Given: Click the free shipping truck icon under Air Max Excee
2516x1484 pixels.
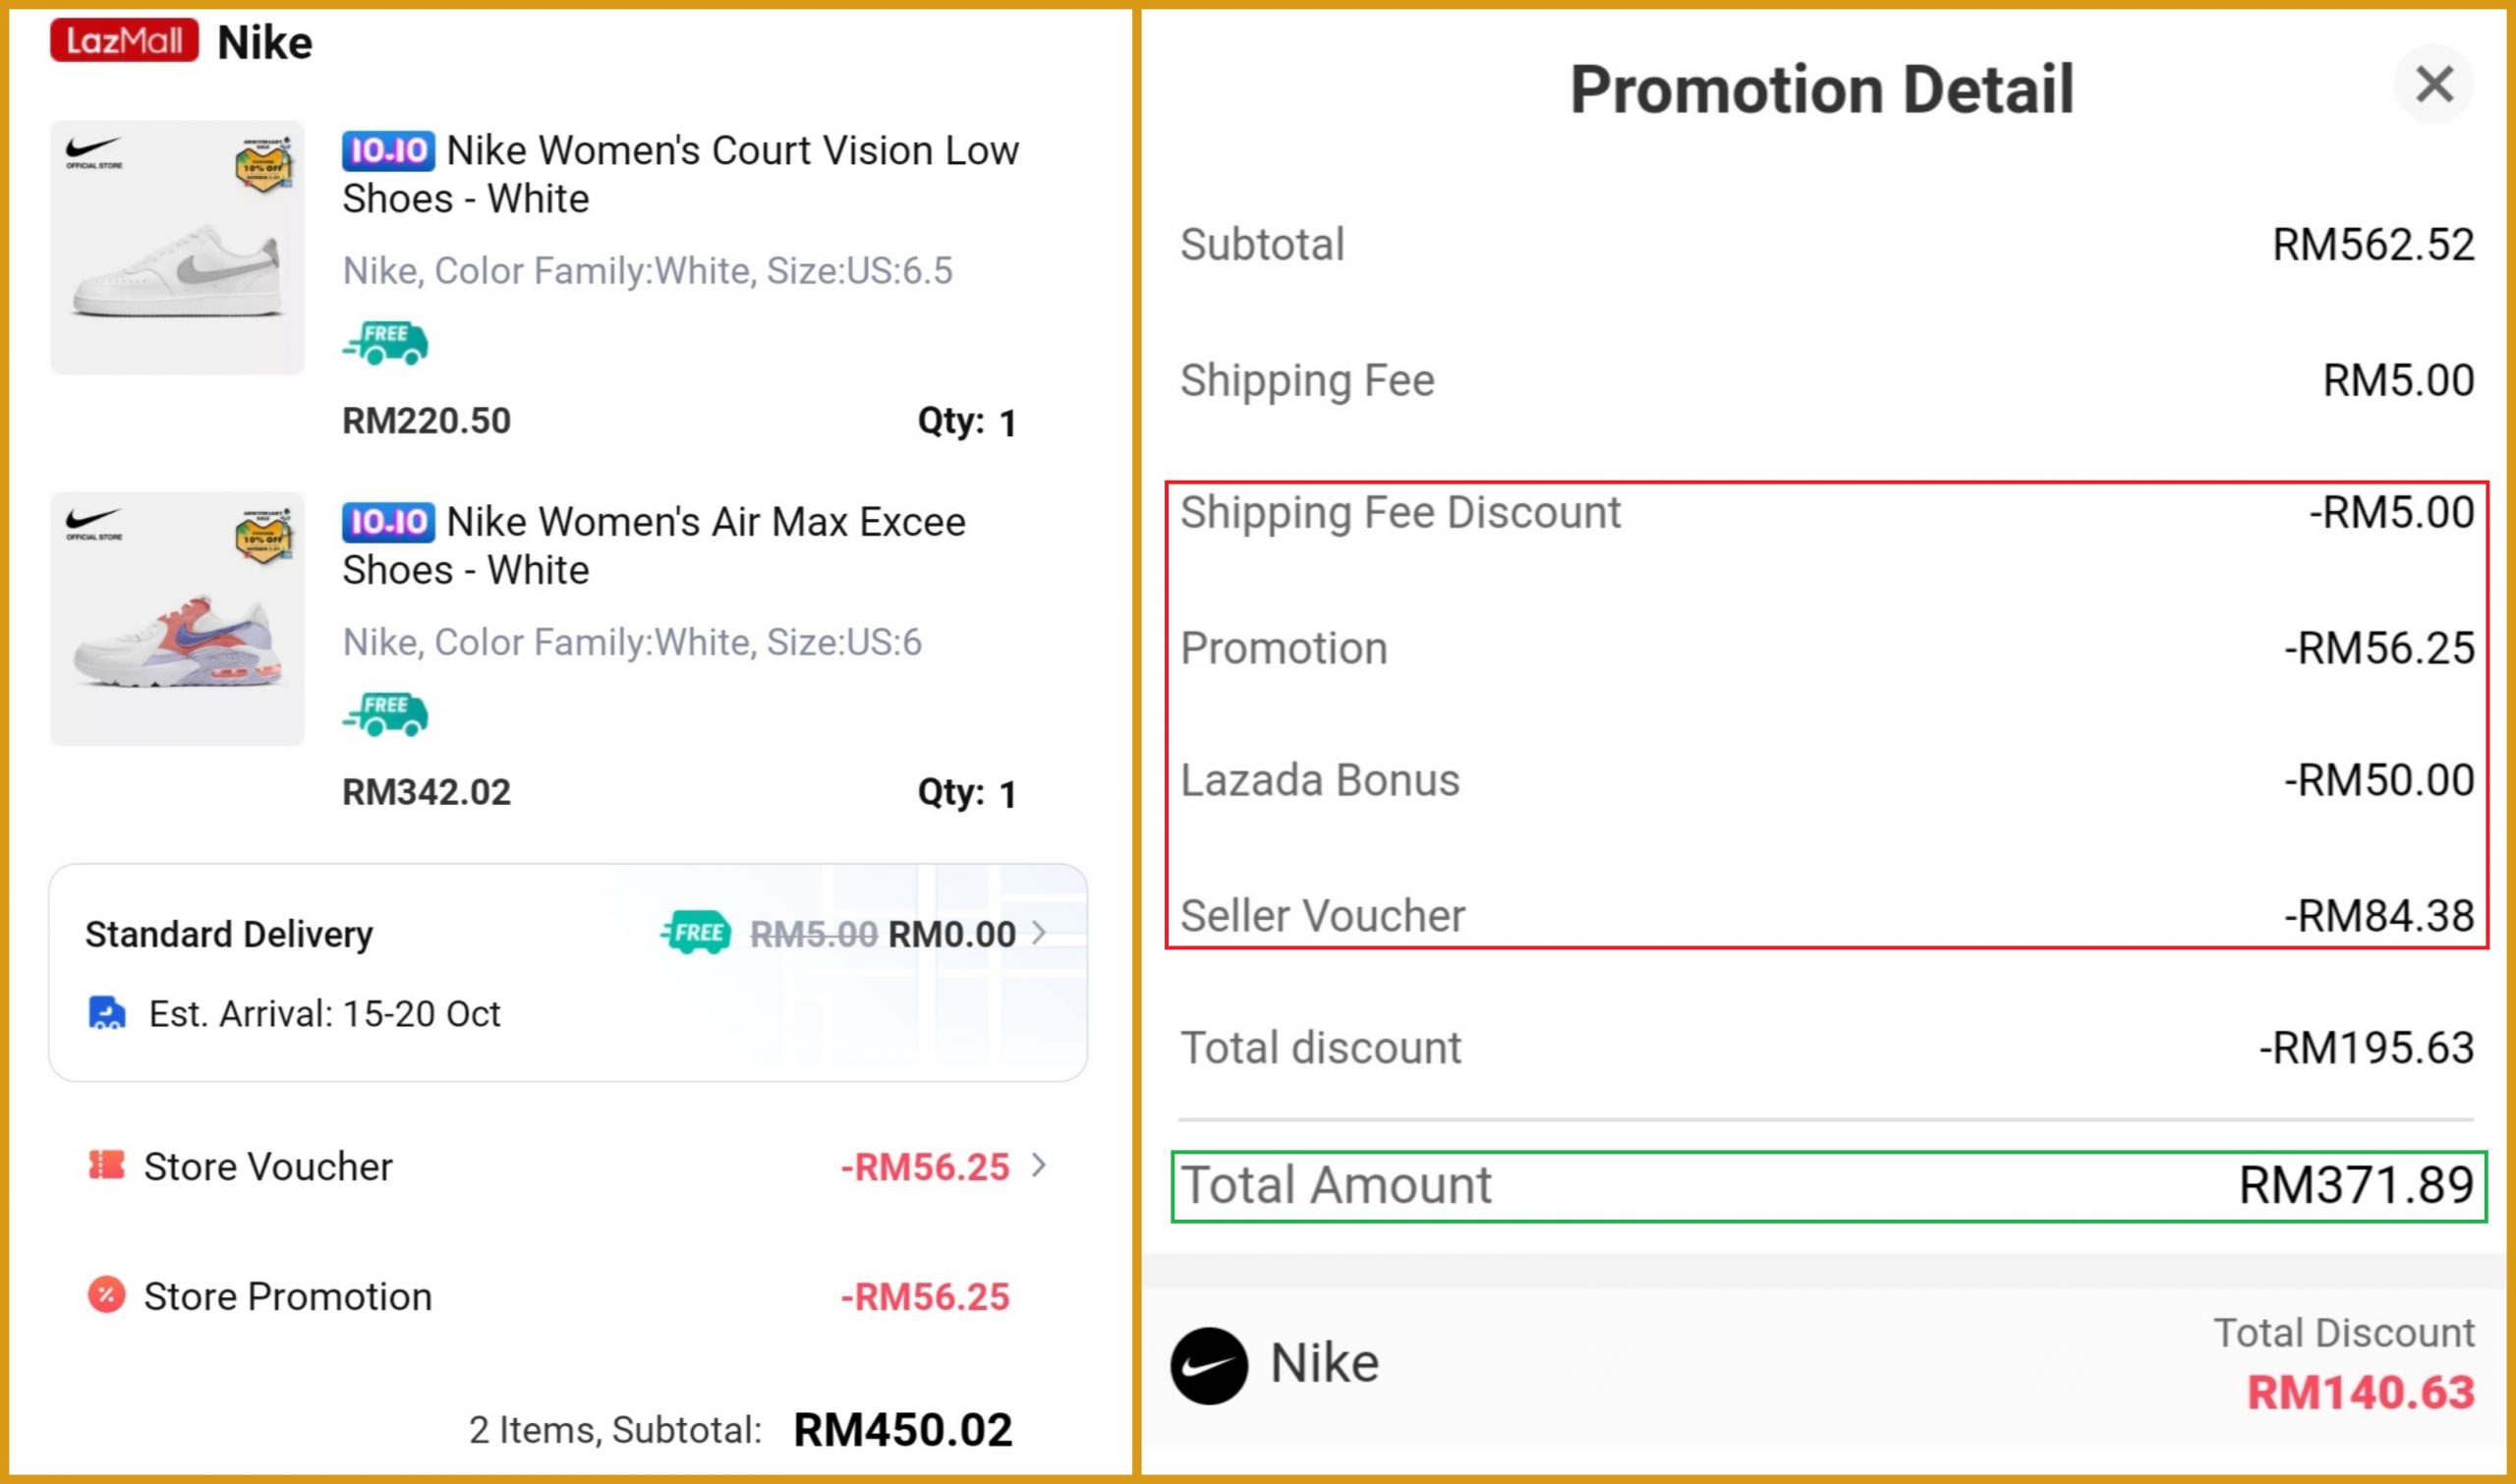Looking at the screenshot, I should coord(386,714).
